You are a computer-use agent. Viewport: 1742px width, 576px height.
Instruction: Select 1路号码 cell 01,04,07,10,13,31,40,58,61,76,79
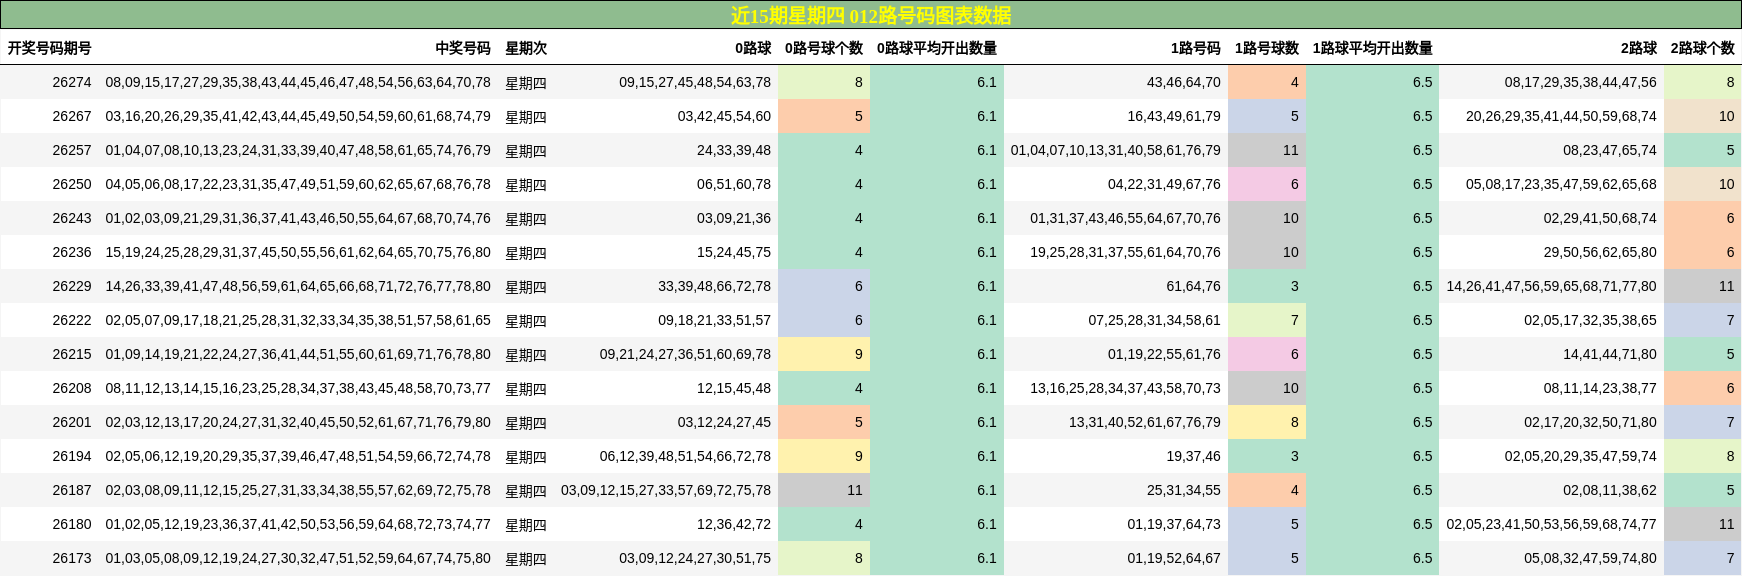point(1116,150)
